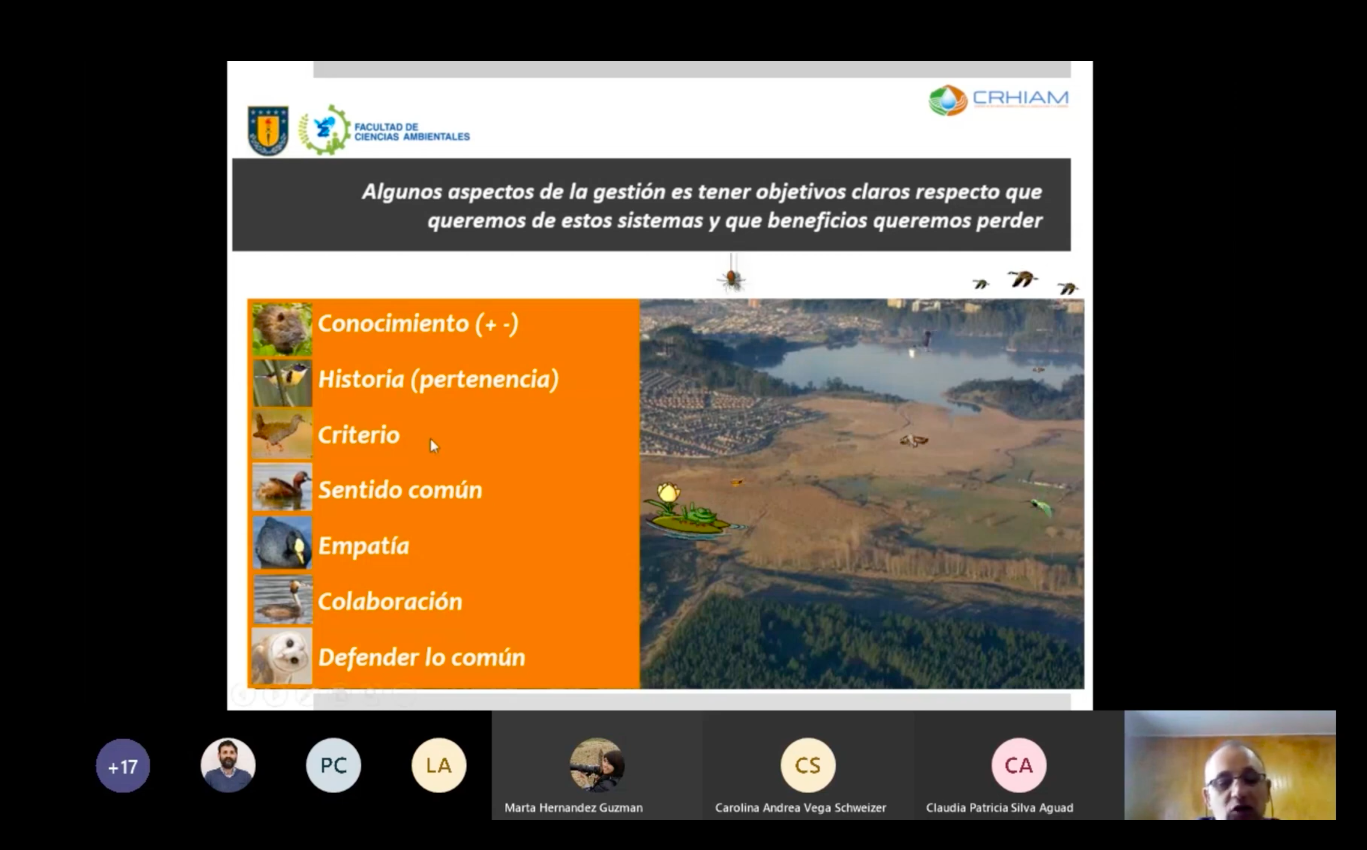Click the presenter's webcam video thumbnail

(1229, 765)
